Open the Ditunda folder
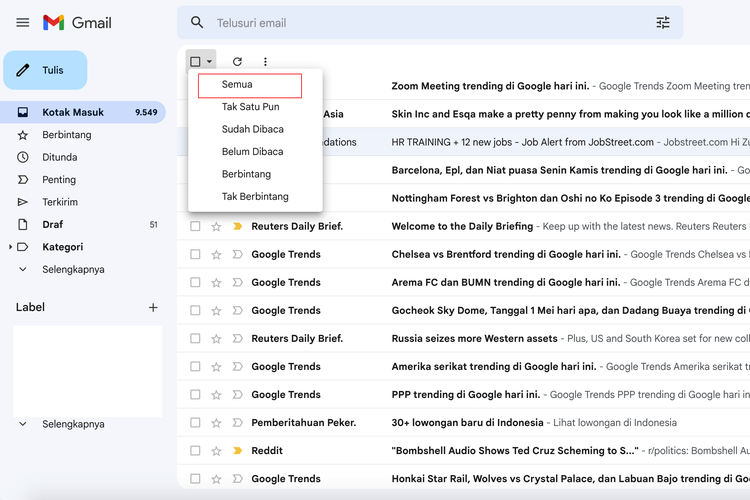750x500 pixels. point(83,157)
